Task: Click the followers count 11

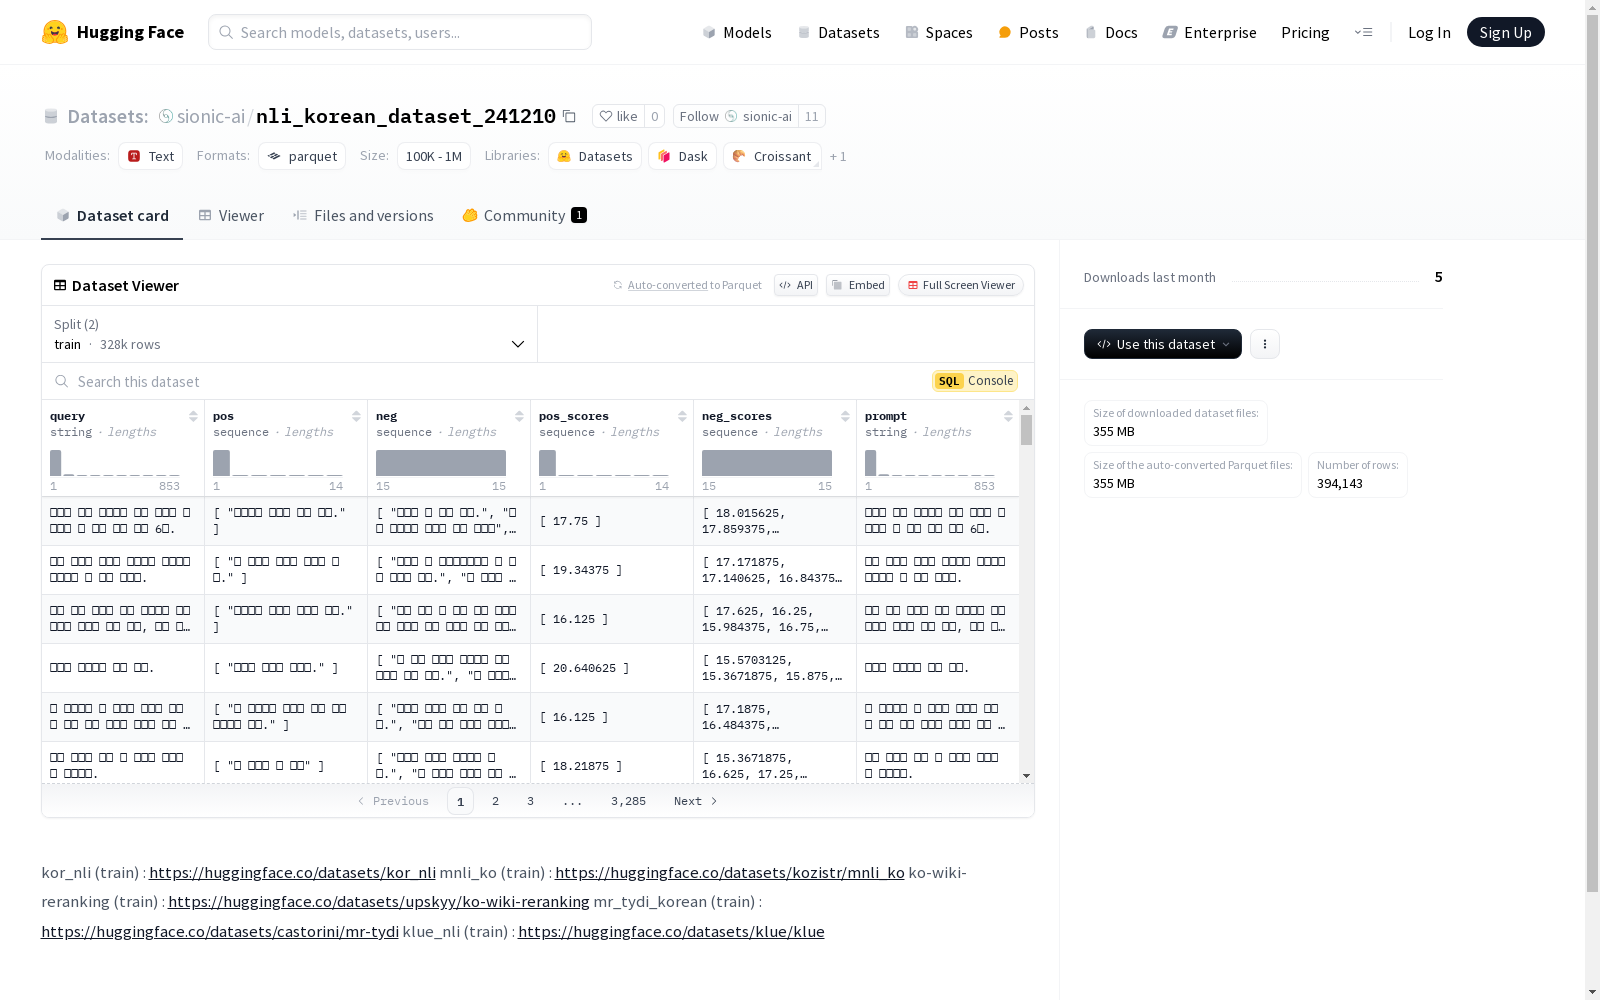Action: tap(811, 116)
